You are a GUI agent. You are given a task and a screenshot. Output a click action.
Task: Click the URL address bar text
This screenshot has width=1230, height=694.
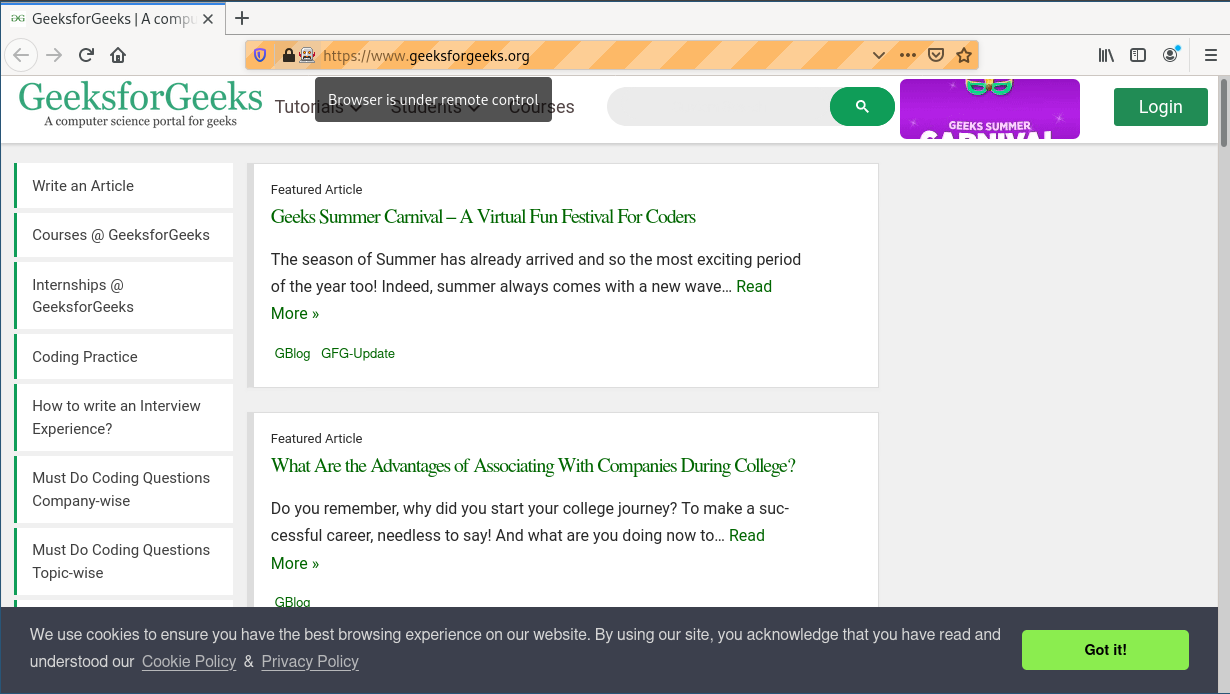click(426, 56)
